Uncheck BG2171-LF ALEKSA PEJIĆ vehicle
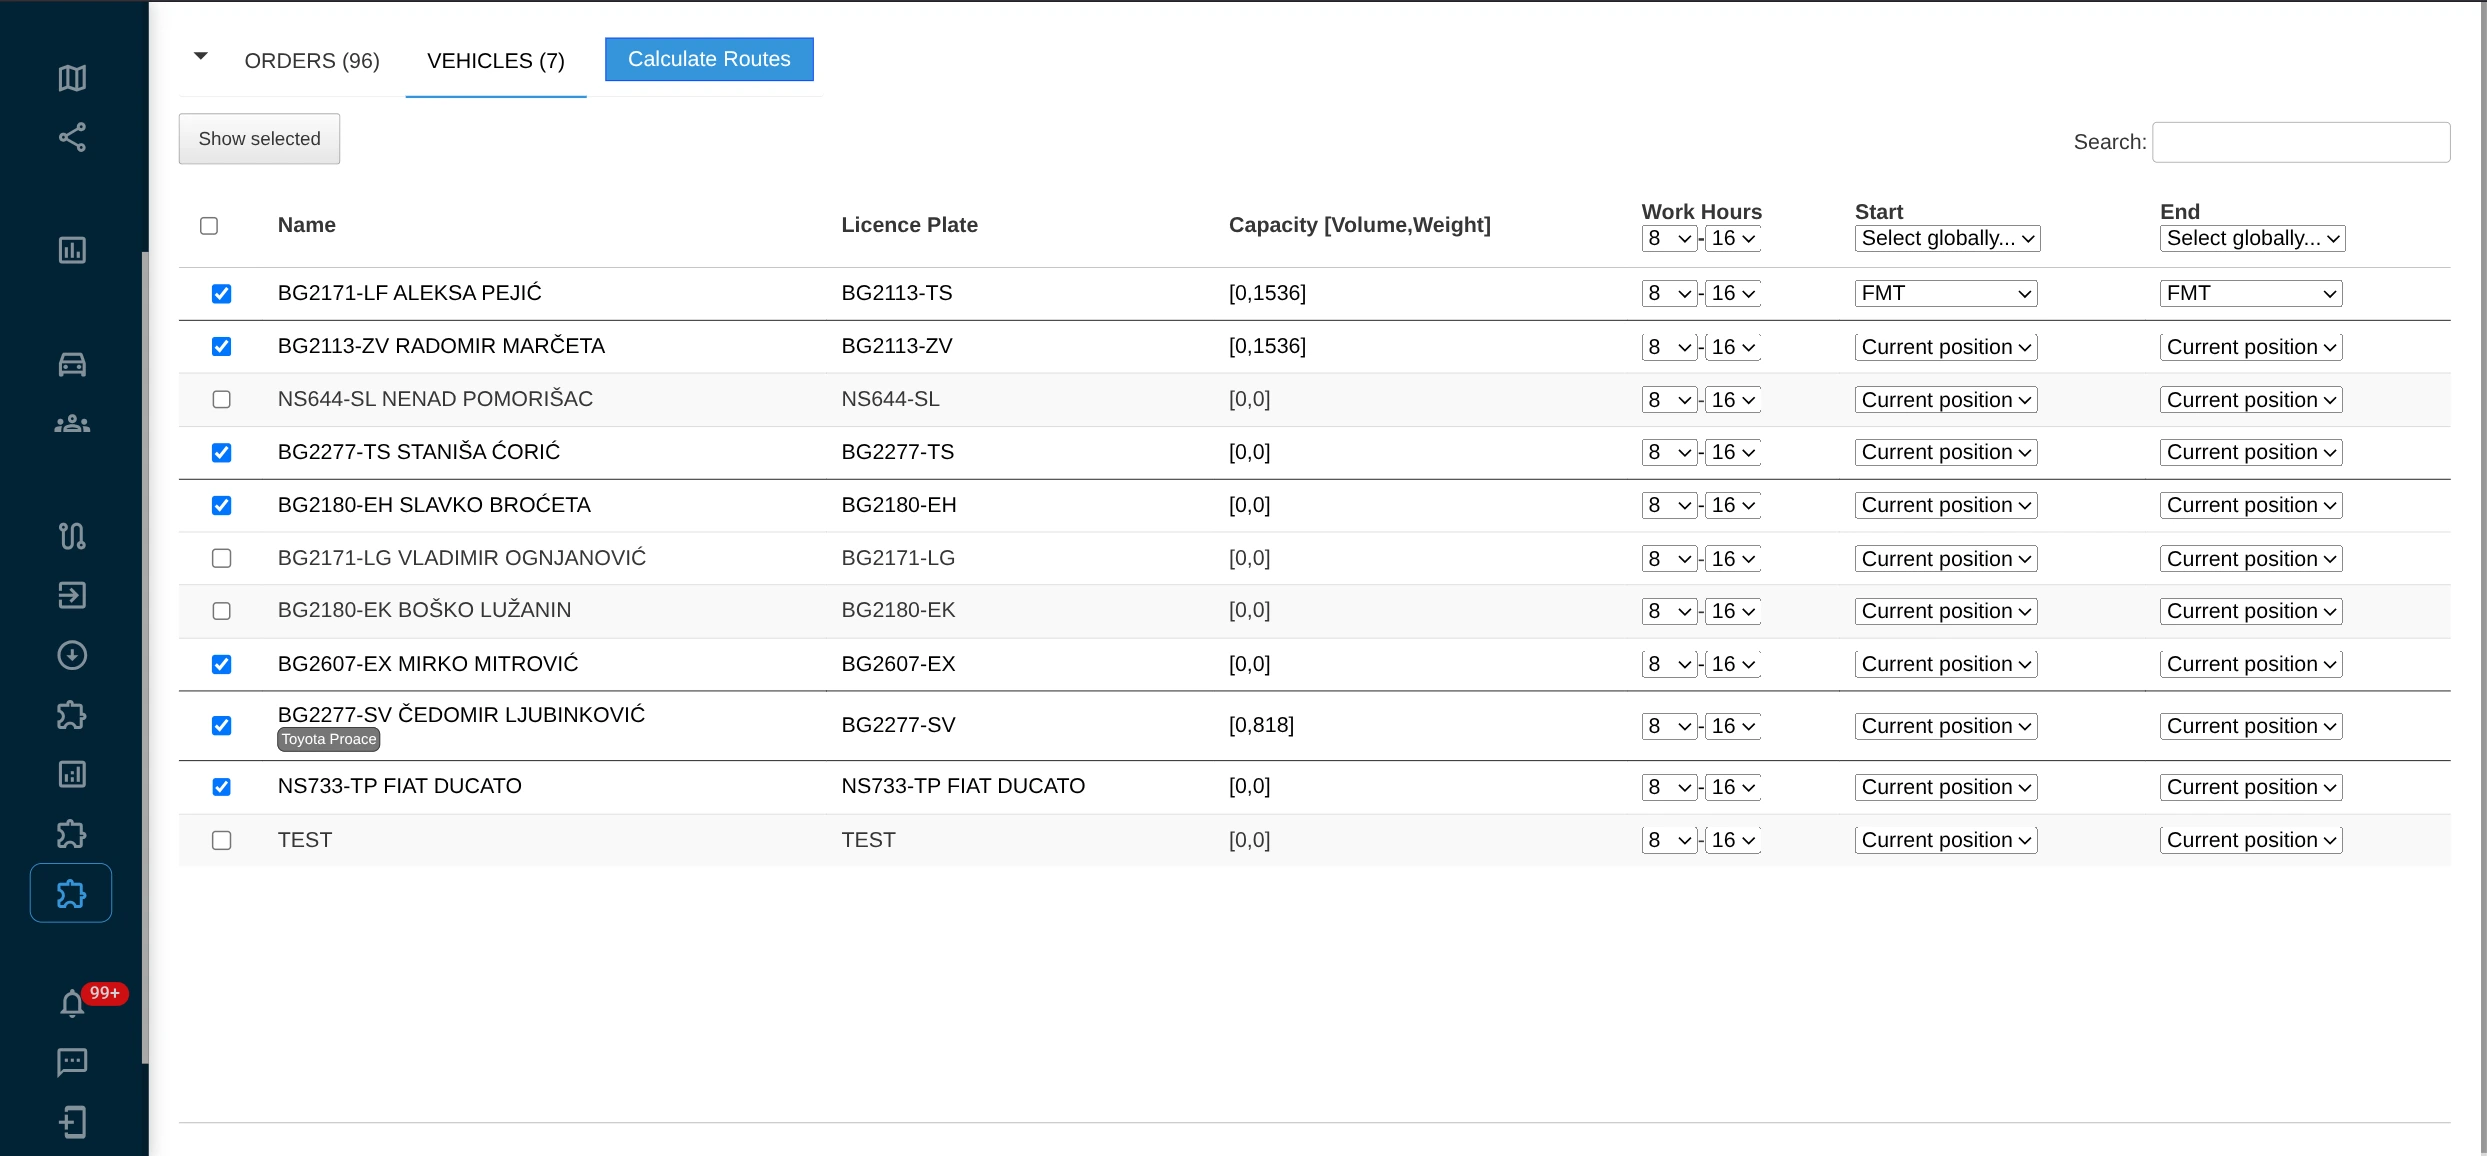 point(222,294)
